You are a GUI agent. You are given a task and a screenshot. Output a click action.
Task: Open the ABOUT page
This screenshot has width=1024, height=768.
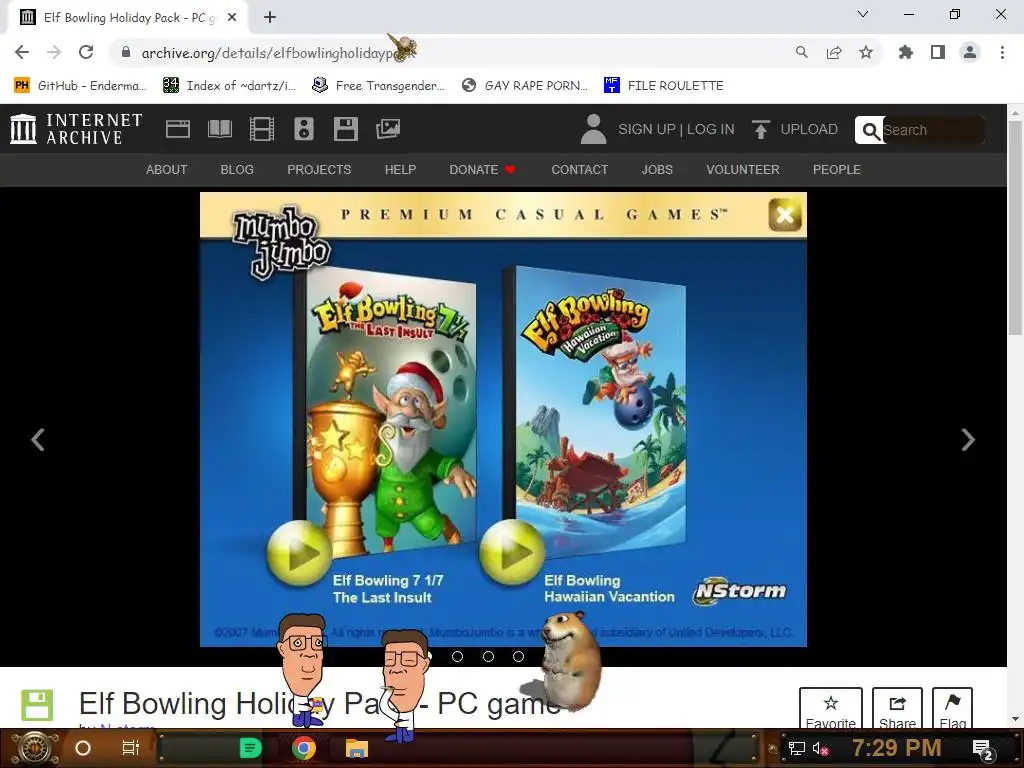[x=167, y=170]
